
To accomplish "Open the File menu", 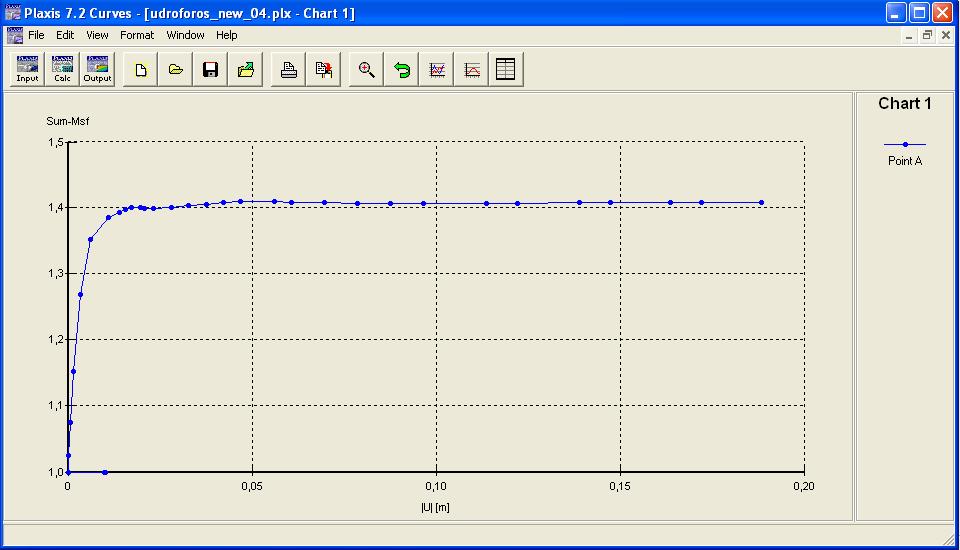I will [36, 35].
